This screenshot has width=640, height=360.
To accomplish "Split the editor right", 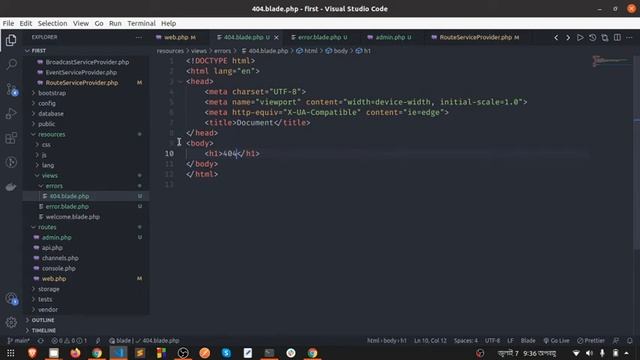I will pyautogui.click(x=617, y=38).
